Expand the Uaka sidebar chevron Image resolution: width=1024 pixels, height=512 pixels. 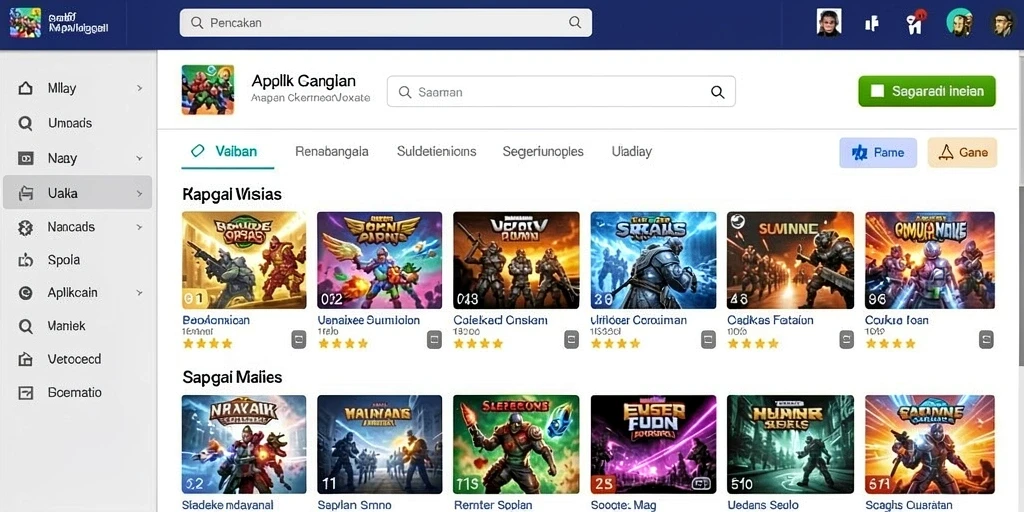click(139, 193)
